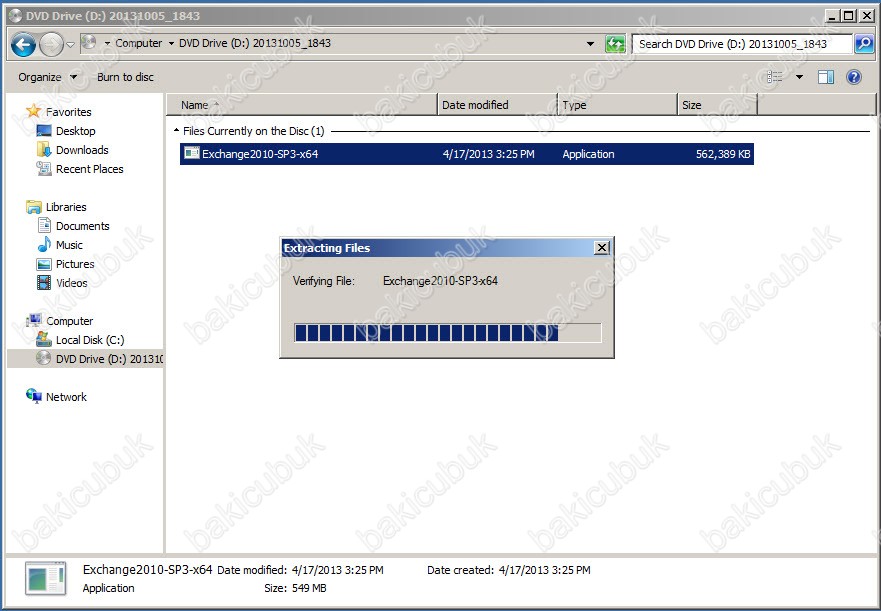Open the recent pages dropdown arrow

[x=70, y=44]
